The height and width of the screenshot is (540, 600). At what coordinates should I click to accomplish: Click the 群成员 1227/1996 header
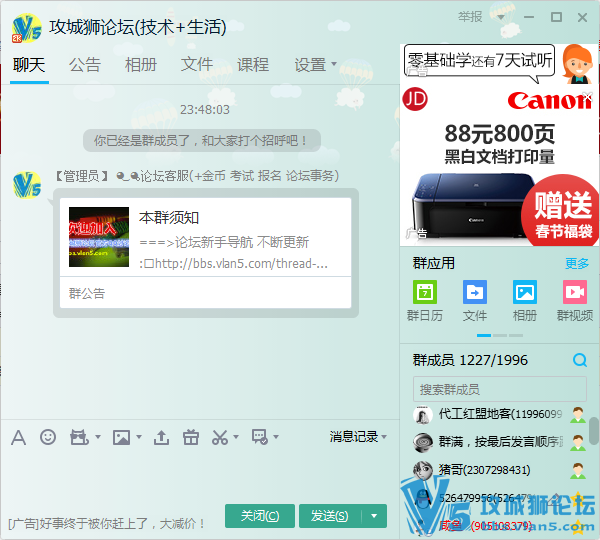(470, 360)
